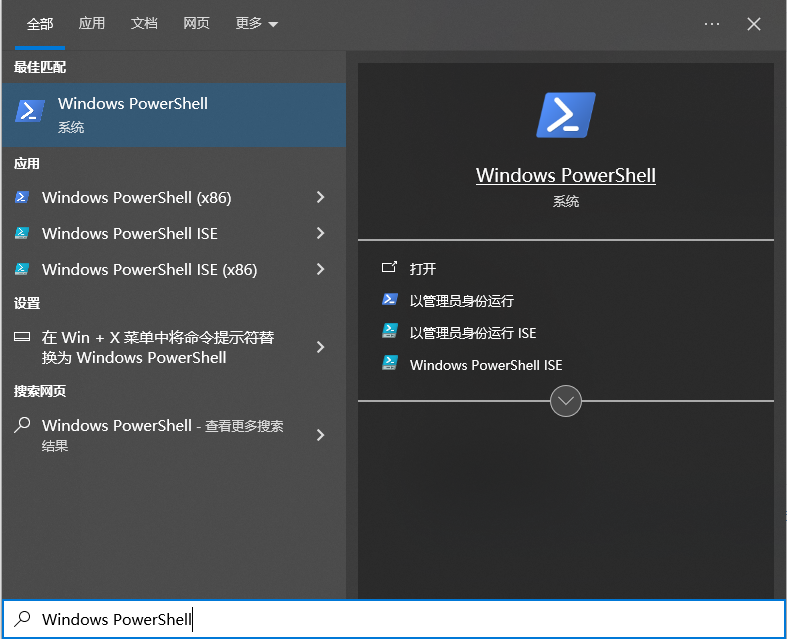
Task: Switch to the 网页 tab
Action: point(196,24)
